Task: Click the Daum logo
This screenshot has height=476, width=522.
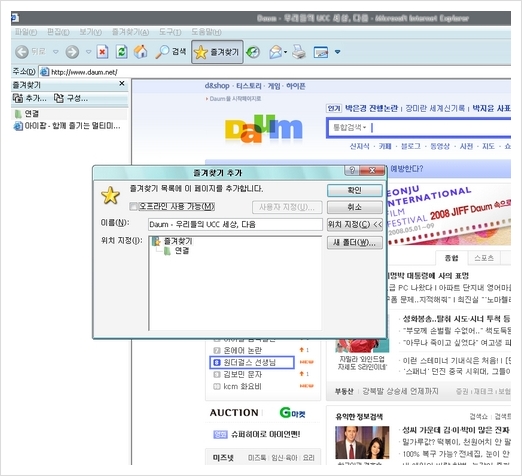Action: 263,128
